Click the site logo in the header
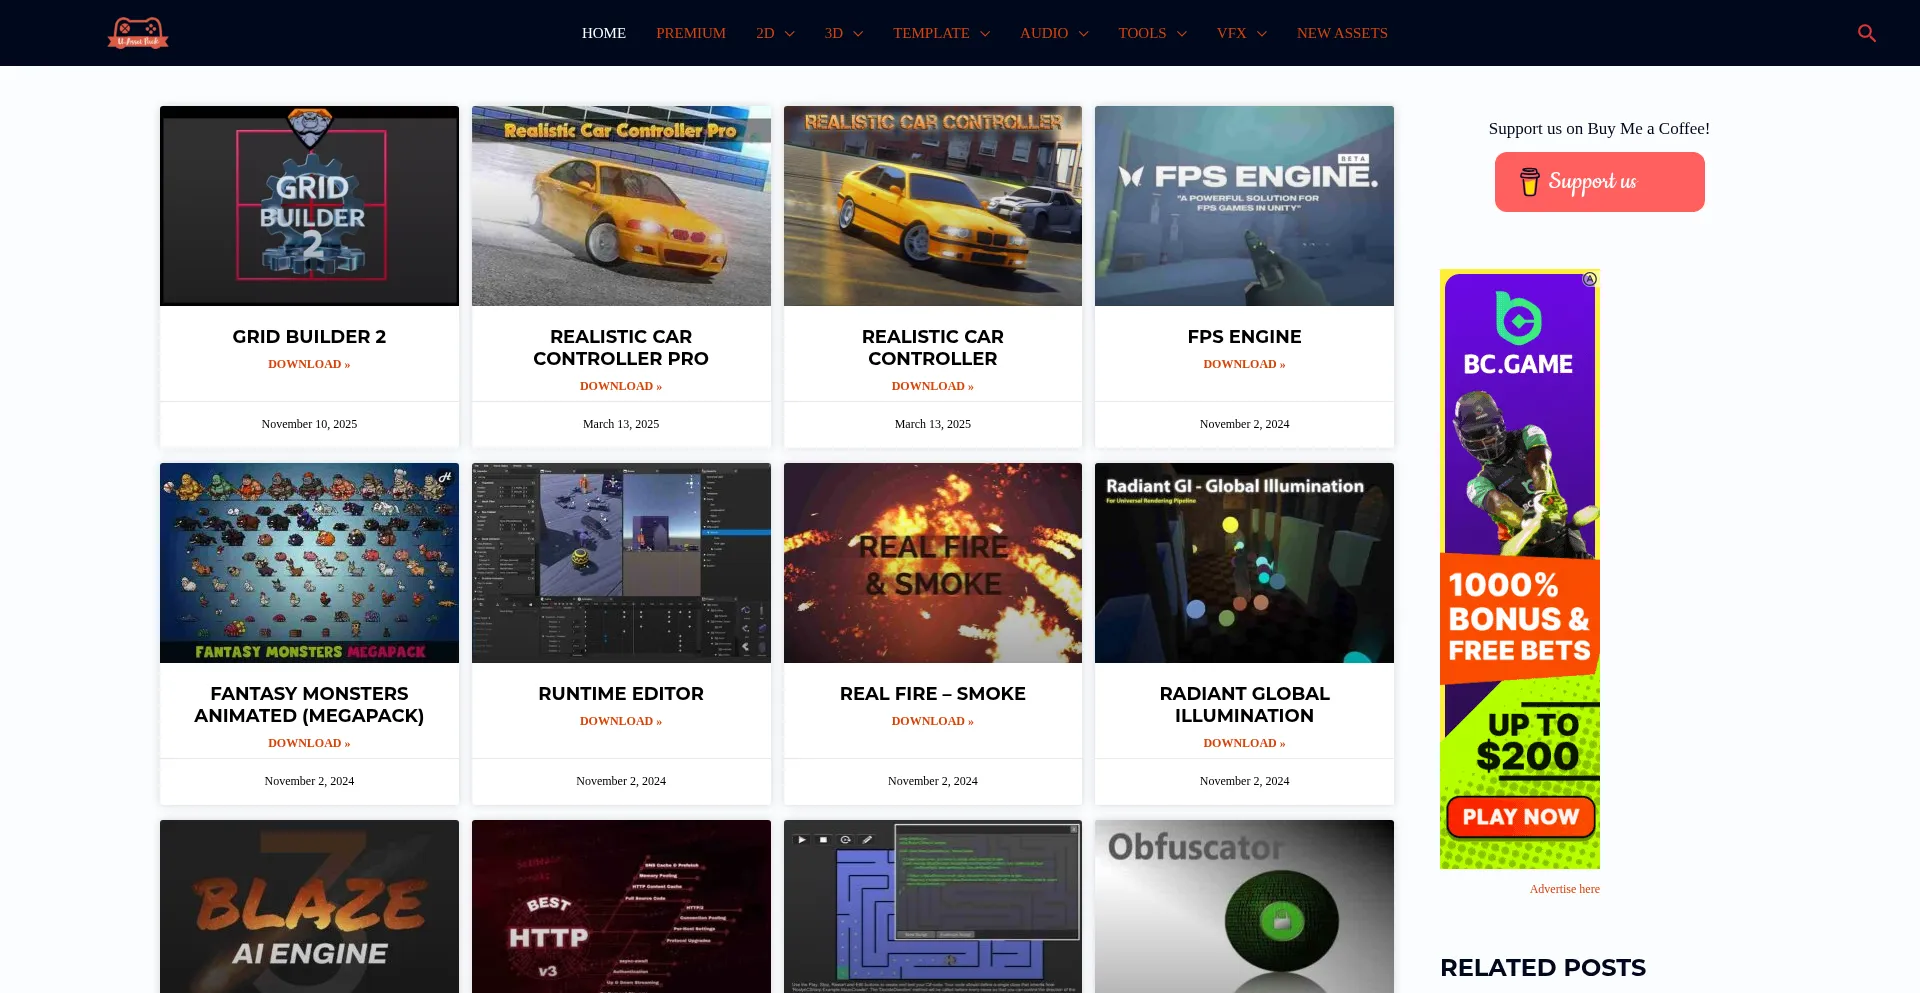1920x993 pixels. click(x=138, y=33)
